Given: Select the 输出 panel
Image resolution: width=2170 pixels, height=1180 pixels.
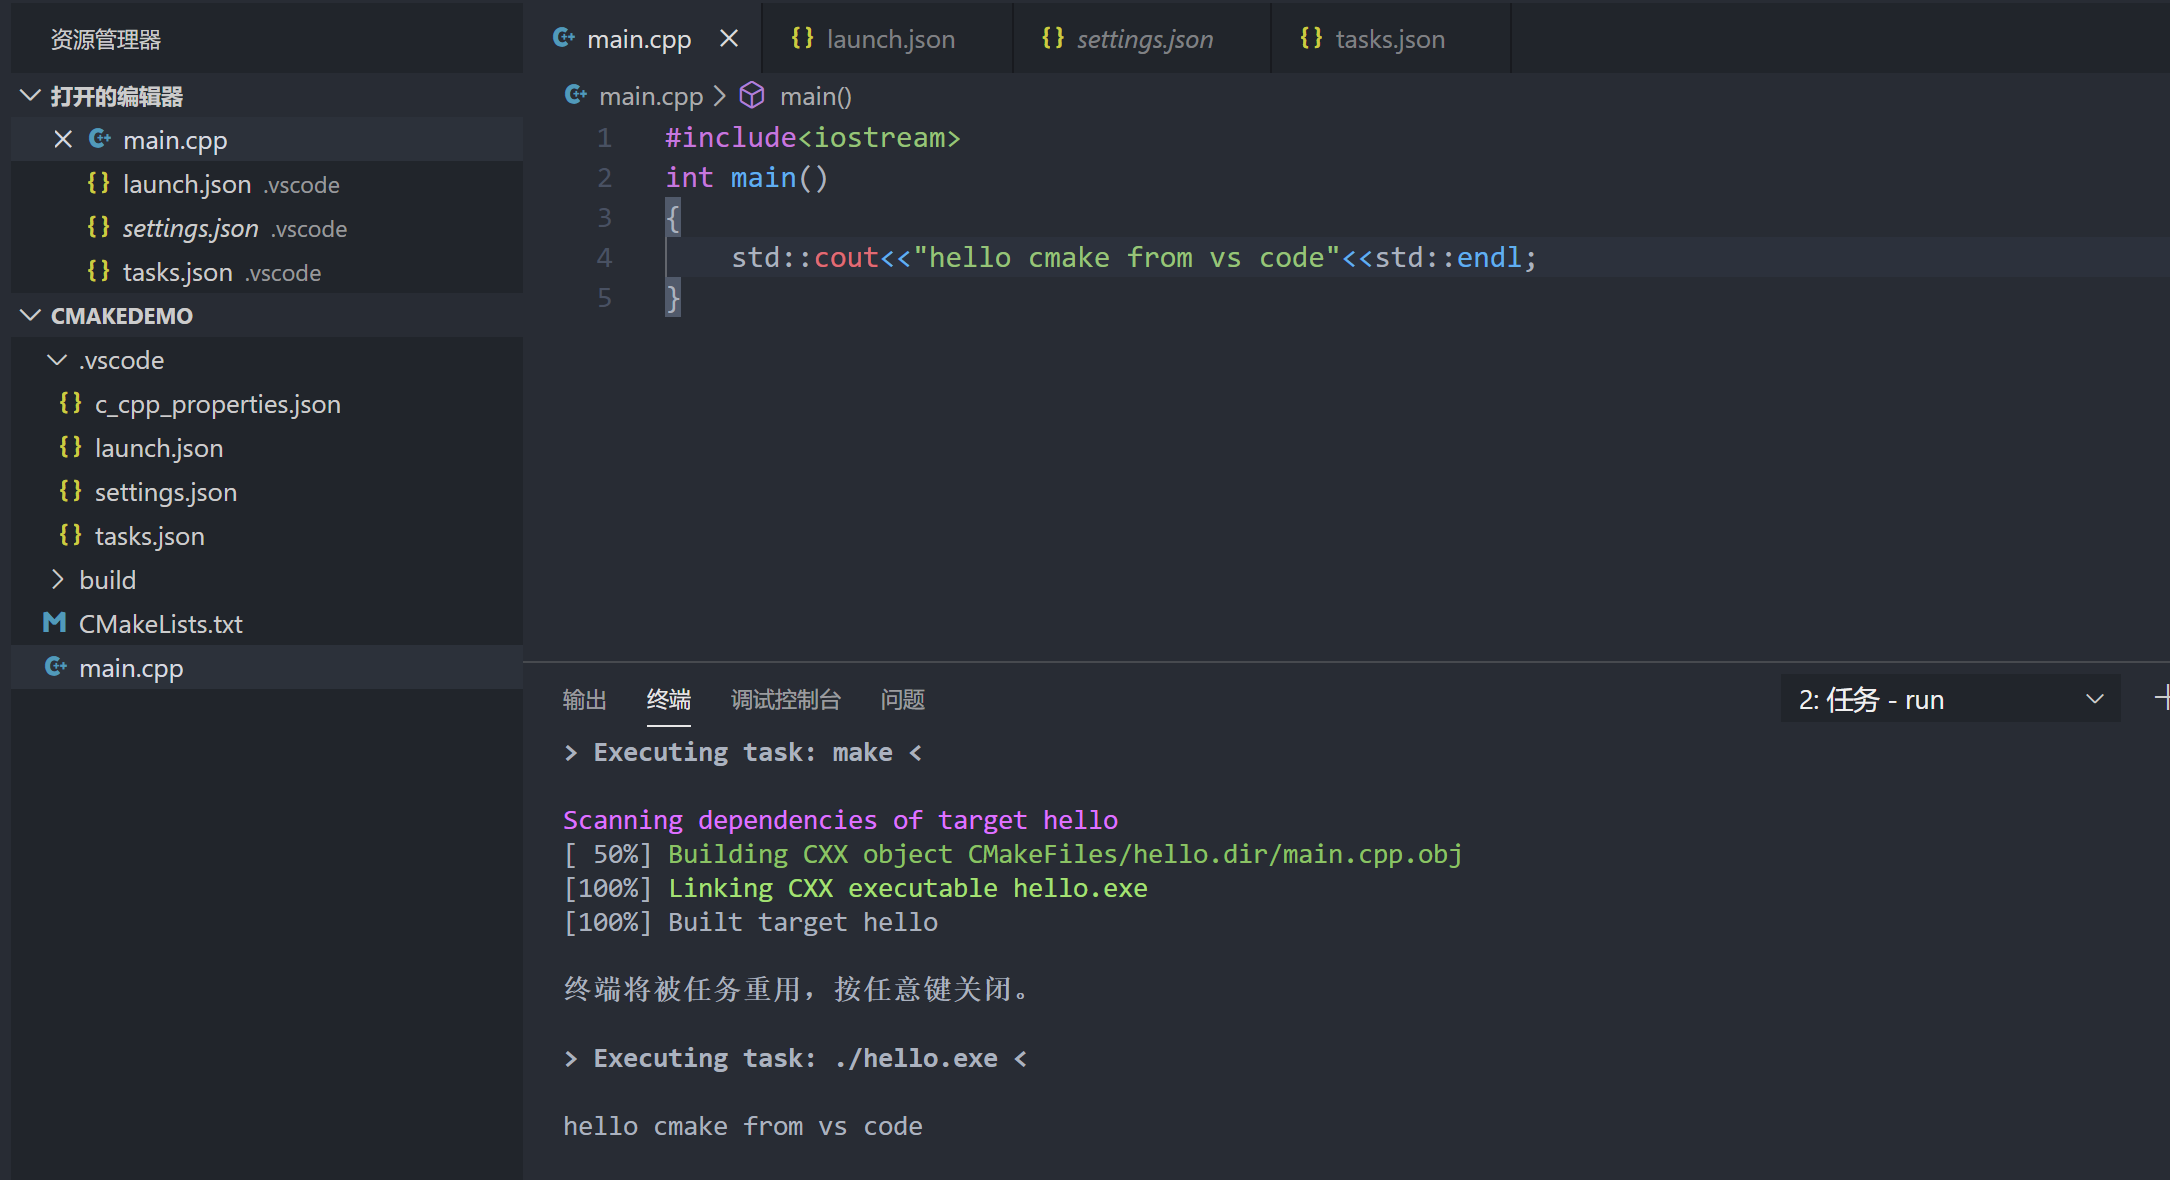Looking at the screenshot, I should [x=584, y=700].
